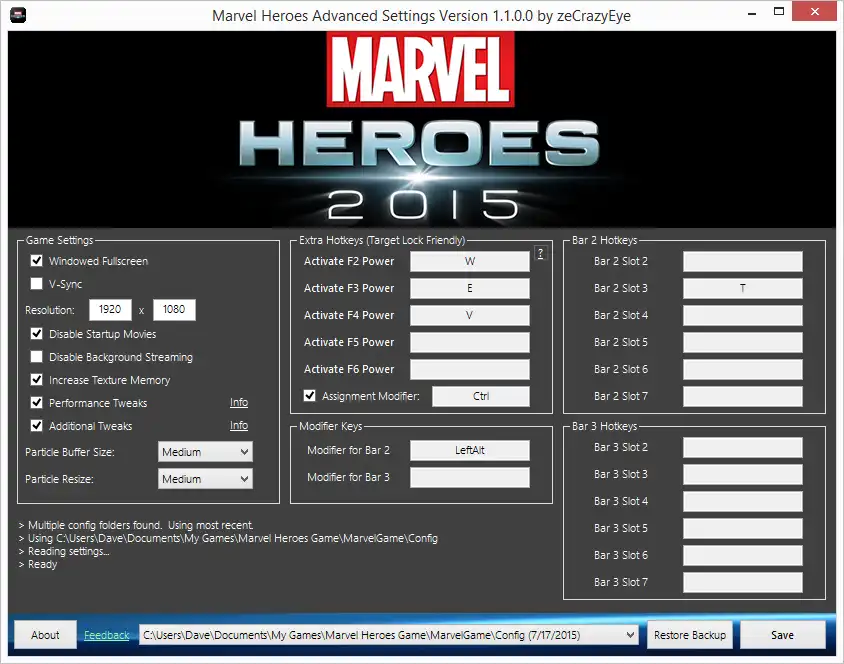This screenshot has width=844, height=664.
Task: Open Particle Resize dropdown
Action: click(x=205, y=479)
